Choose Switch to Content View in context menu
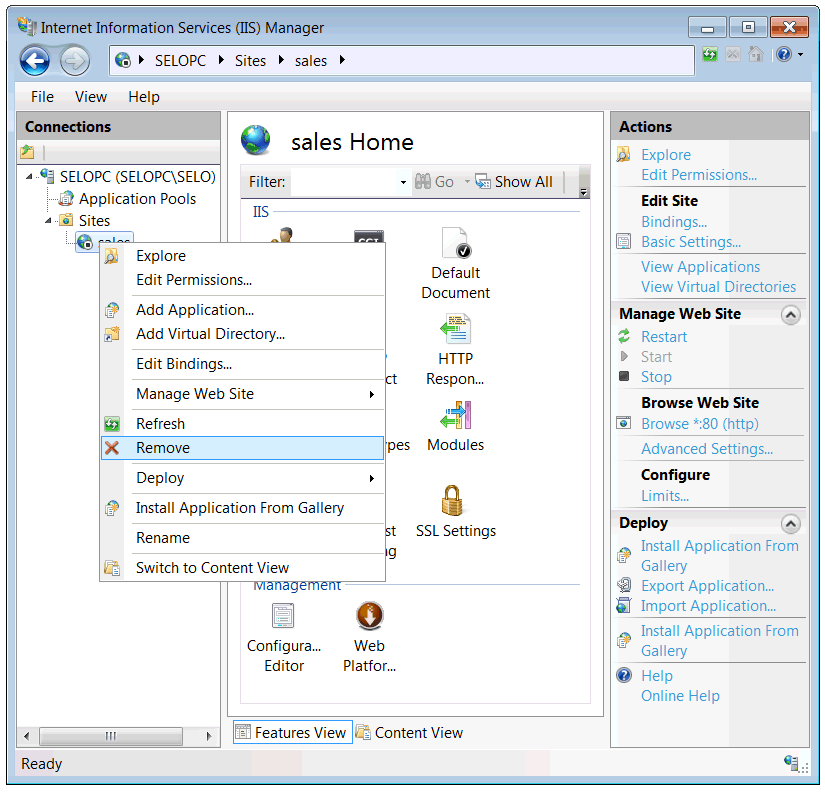 (242, 568)
